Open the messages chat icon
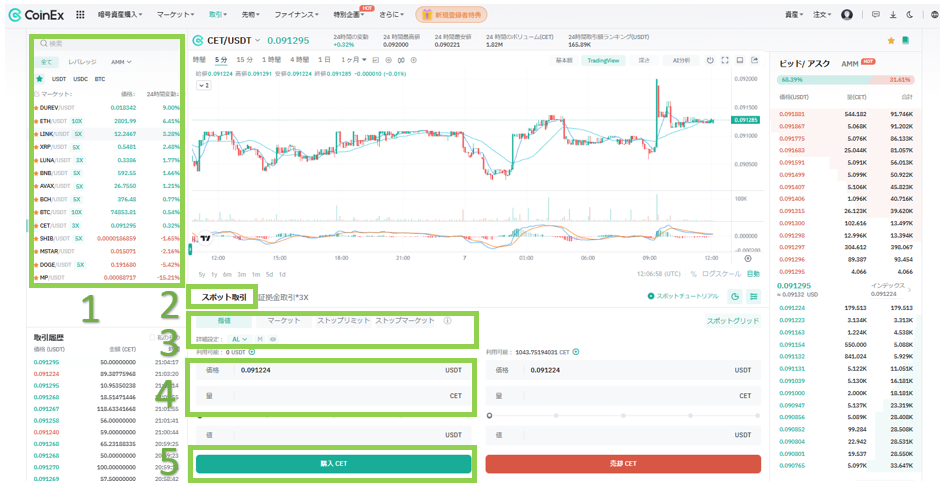The height and width of the screenshot is (491, 940). (x=876, y=14)
